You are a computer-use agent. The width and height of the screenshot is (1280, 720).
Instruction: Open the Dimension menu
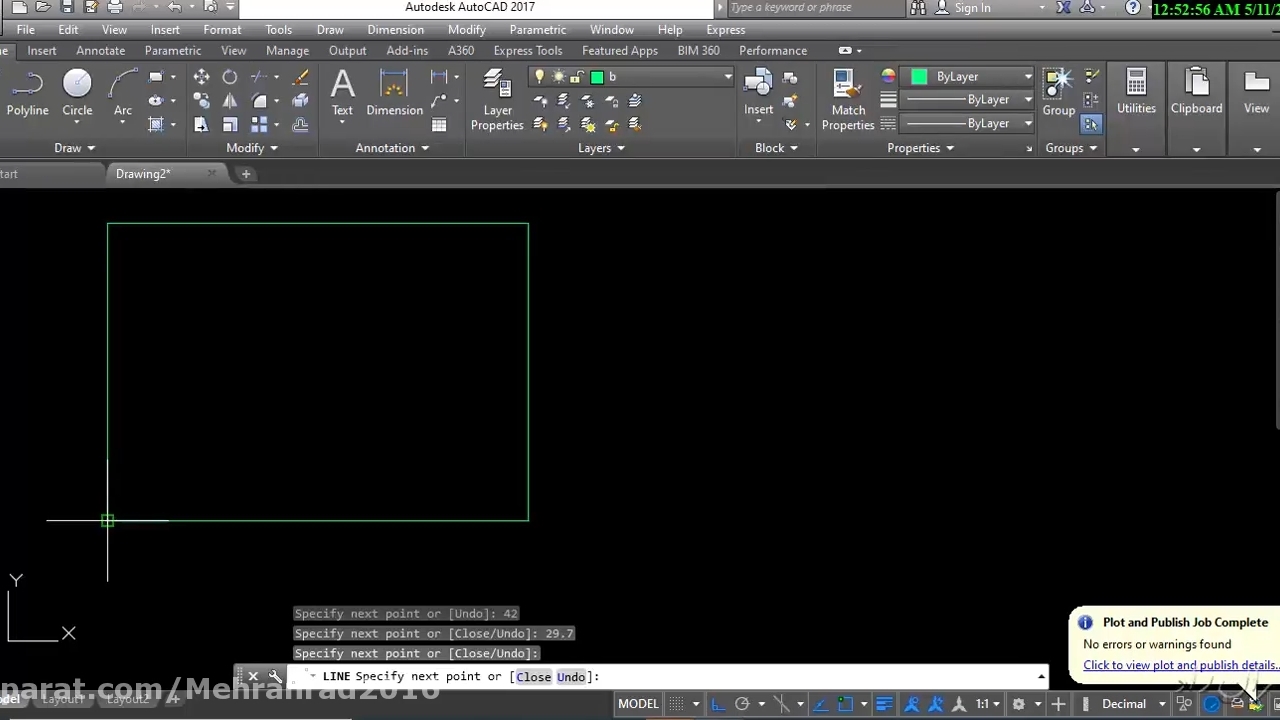(395, 29)
